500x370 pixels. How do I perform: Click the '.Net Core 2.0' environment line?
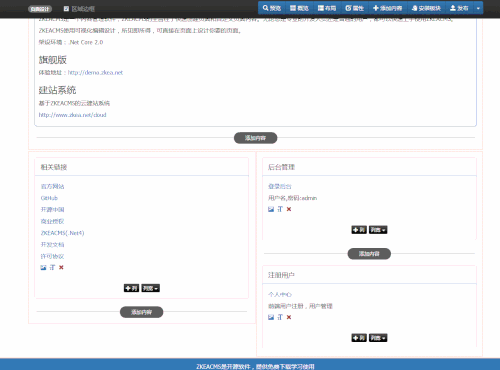pyautogui.click(x=71, y=42)
